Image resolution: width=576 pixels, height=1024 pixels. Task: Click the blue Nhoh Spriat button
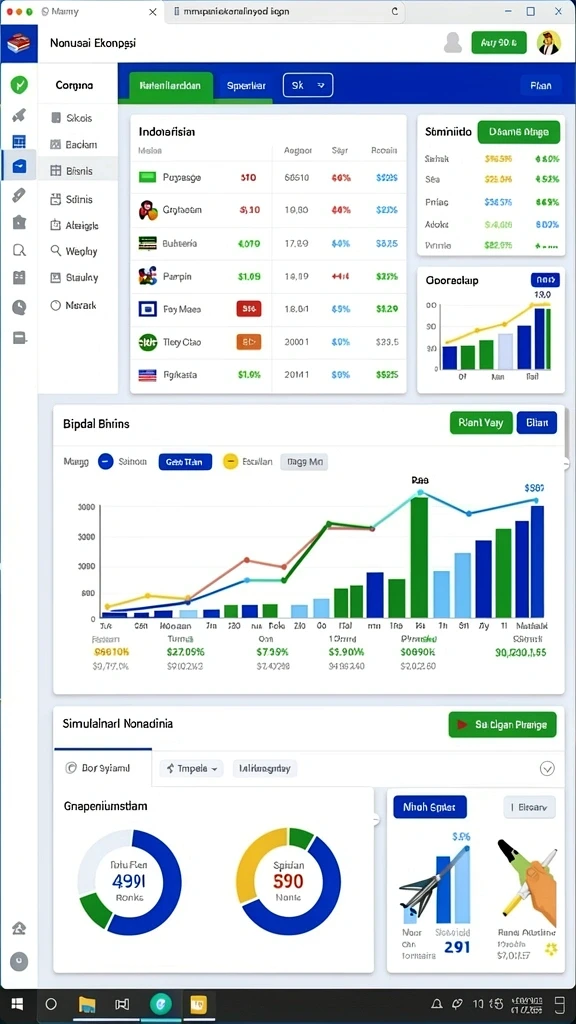(x=430, y=807)
